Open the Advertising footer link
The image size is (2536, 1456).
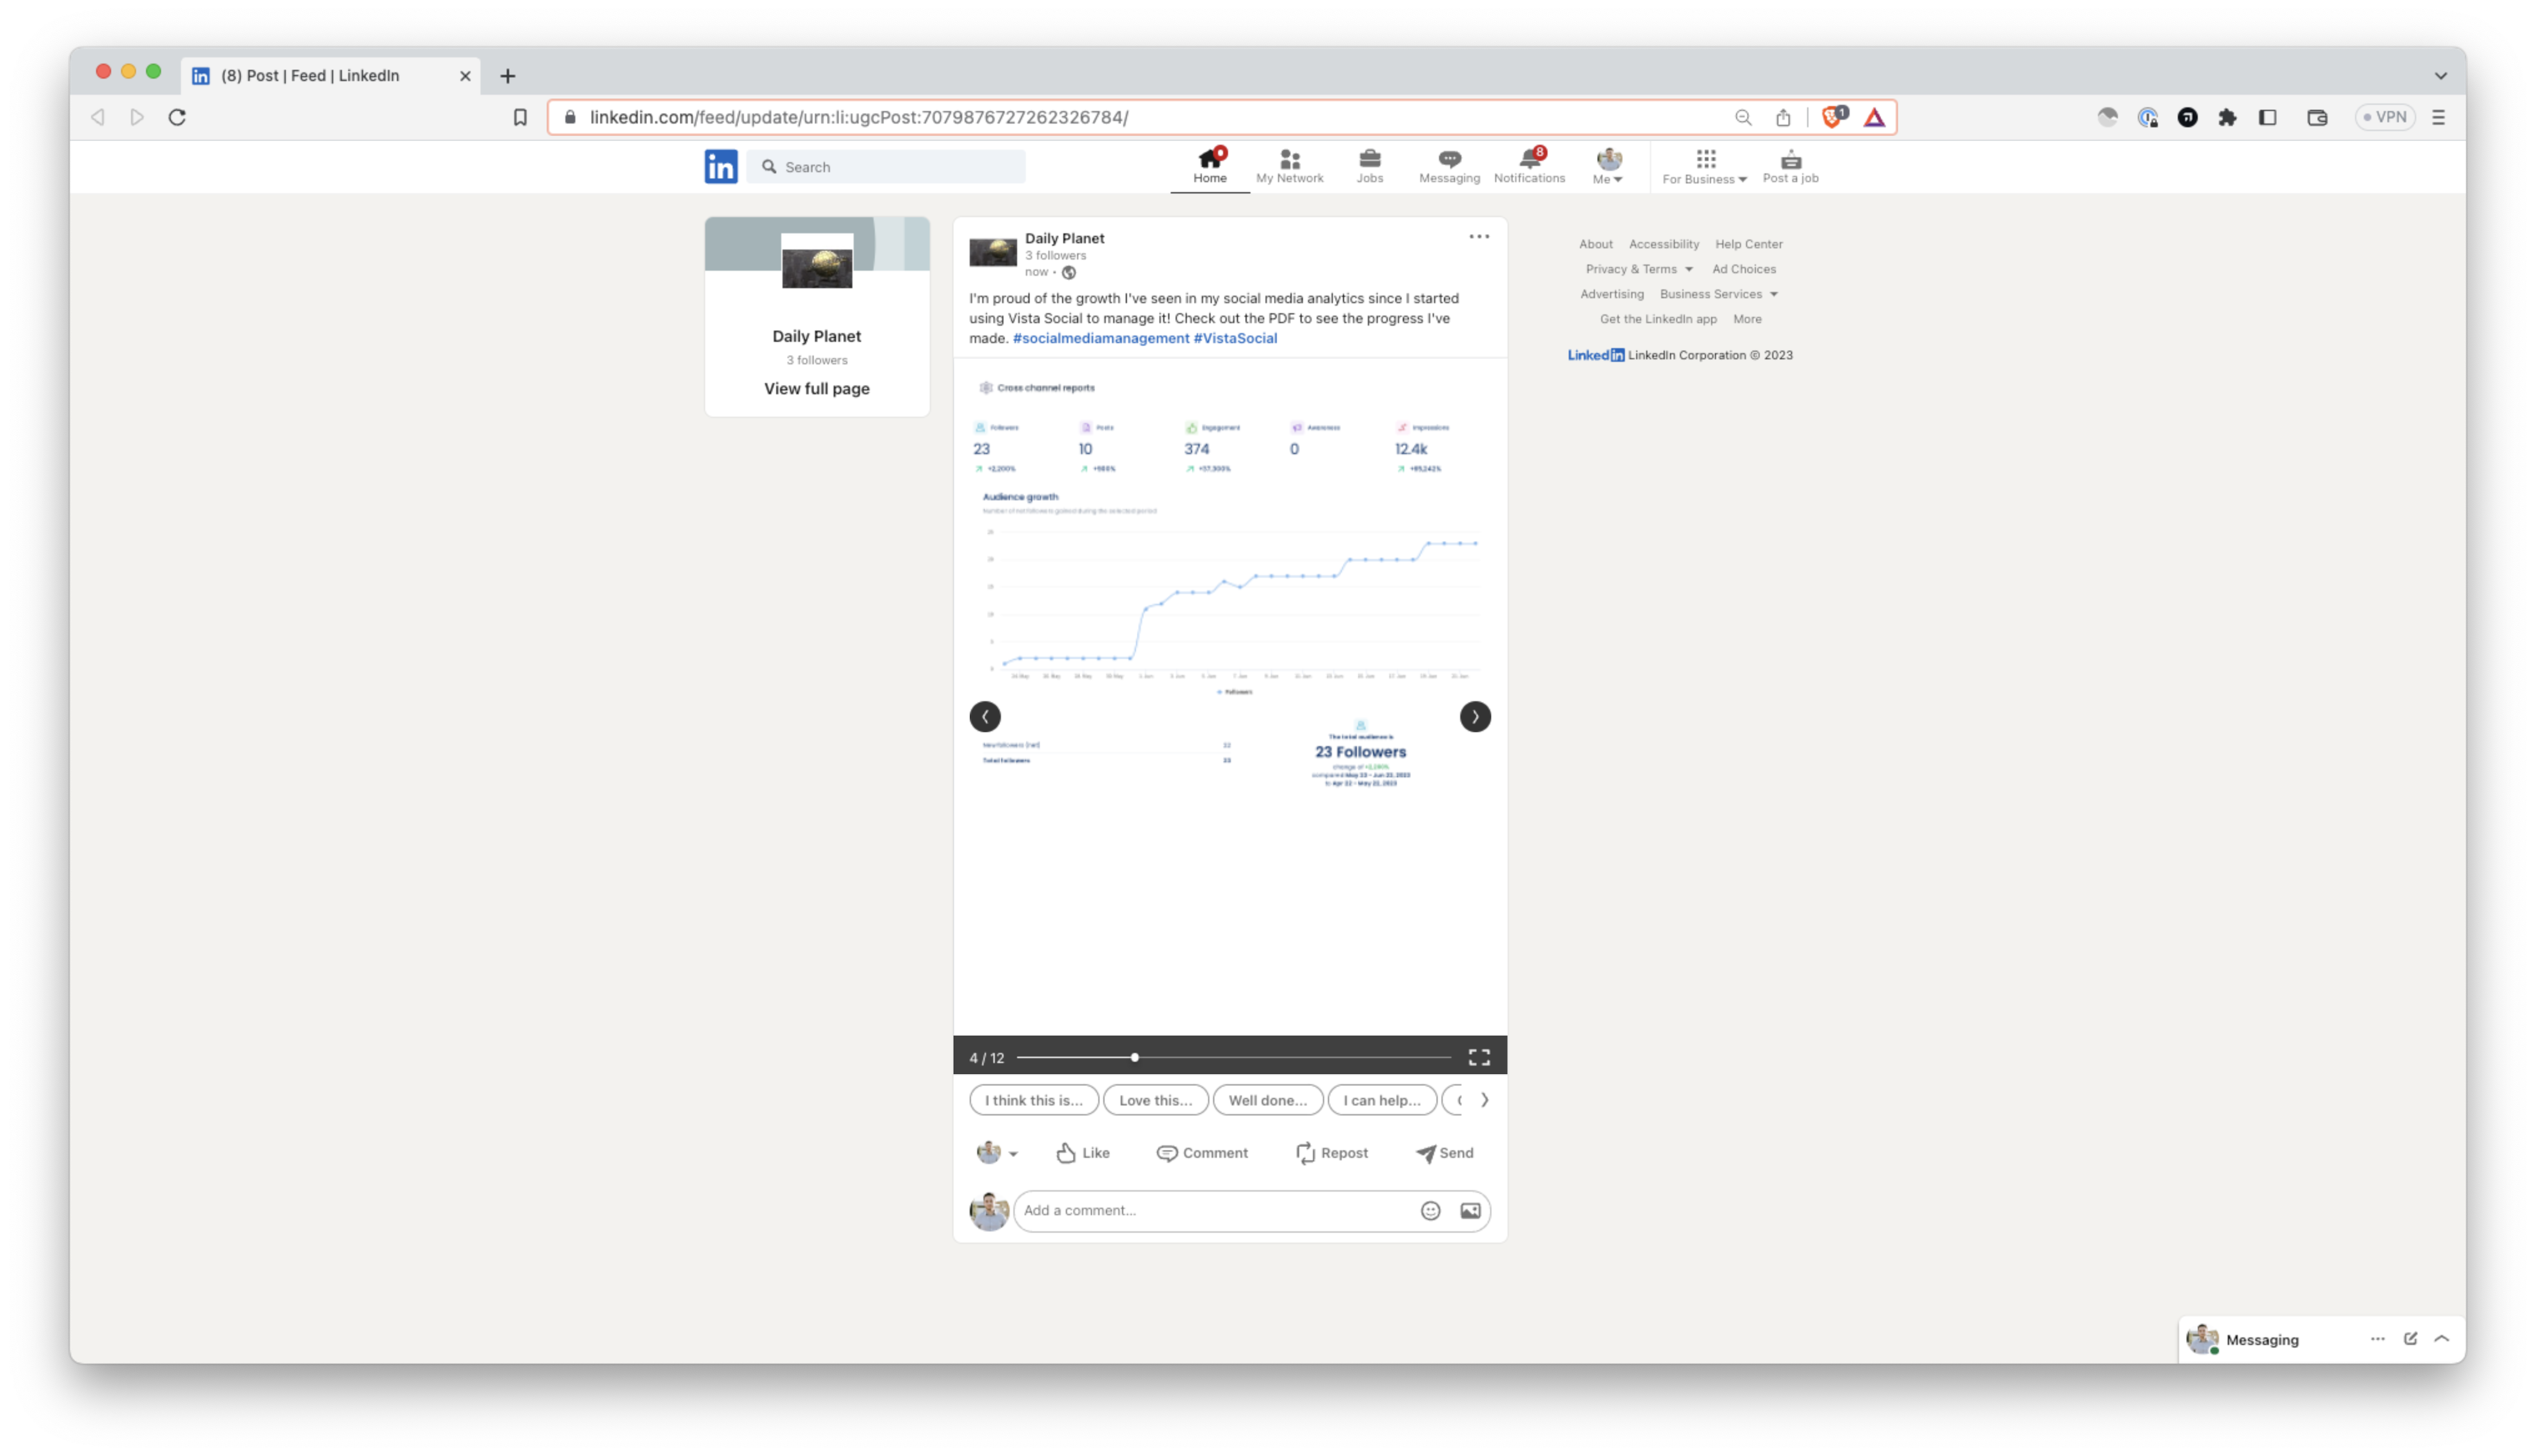click(1611, 294)
